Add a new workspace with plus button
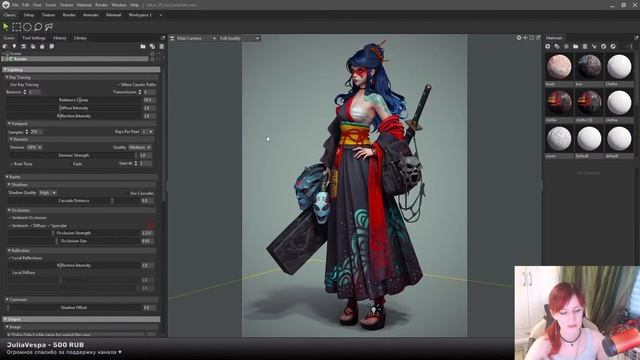 (x=160, y=15)
